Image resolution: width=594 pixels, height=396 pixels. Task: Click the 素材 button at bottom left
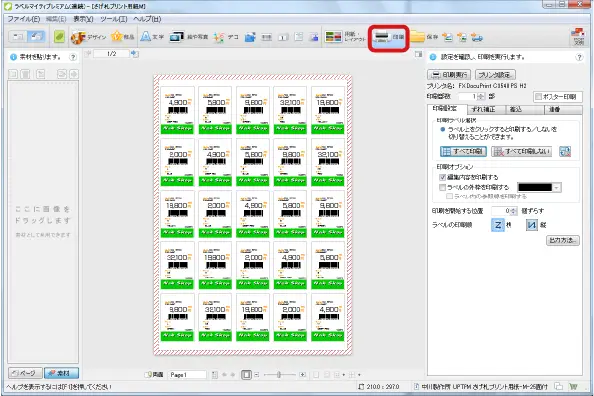point(61,373)
